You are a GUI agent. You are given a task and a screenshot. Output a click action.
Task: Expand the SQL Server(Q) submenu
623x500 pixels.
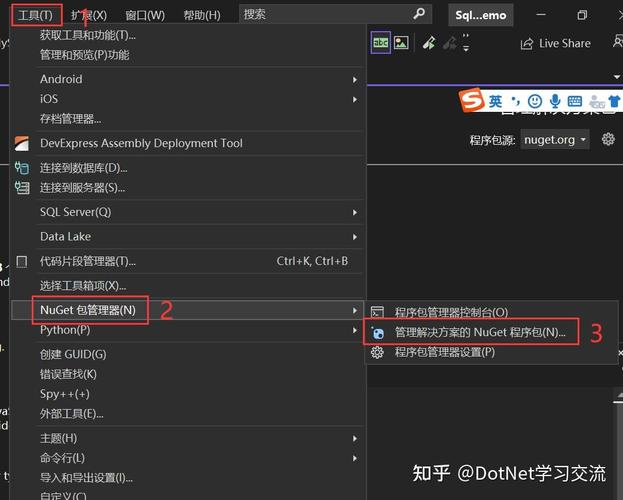click(x=188, y=212)
